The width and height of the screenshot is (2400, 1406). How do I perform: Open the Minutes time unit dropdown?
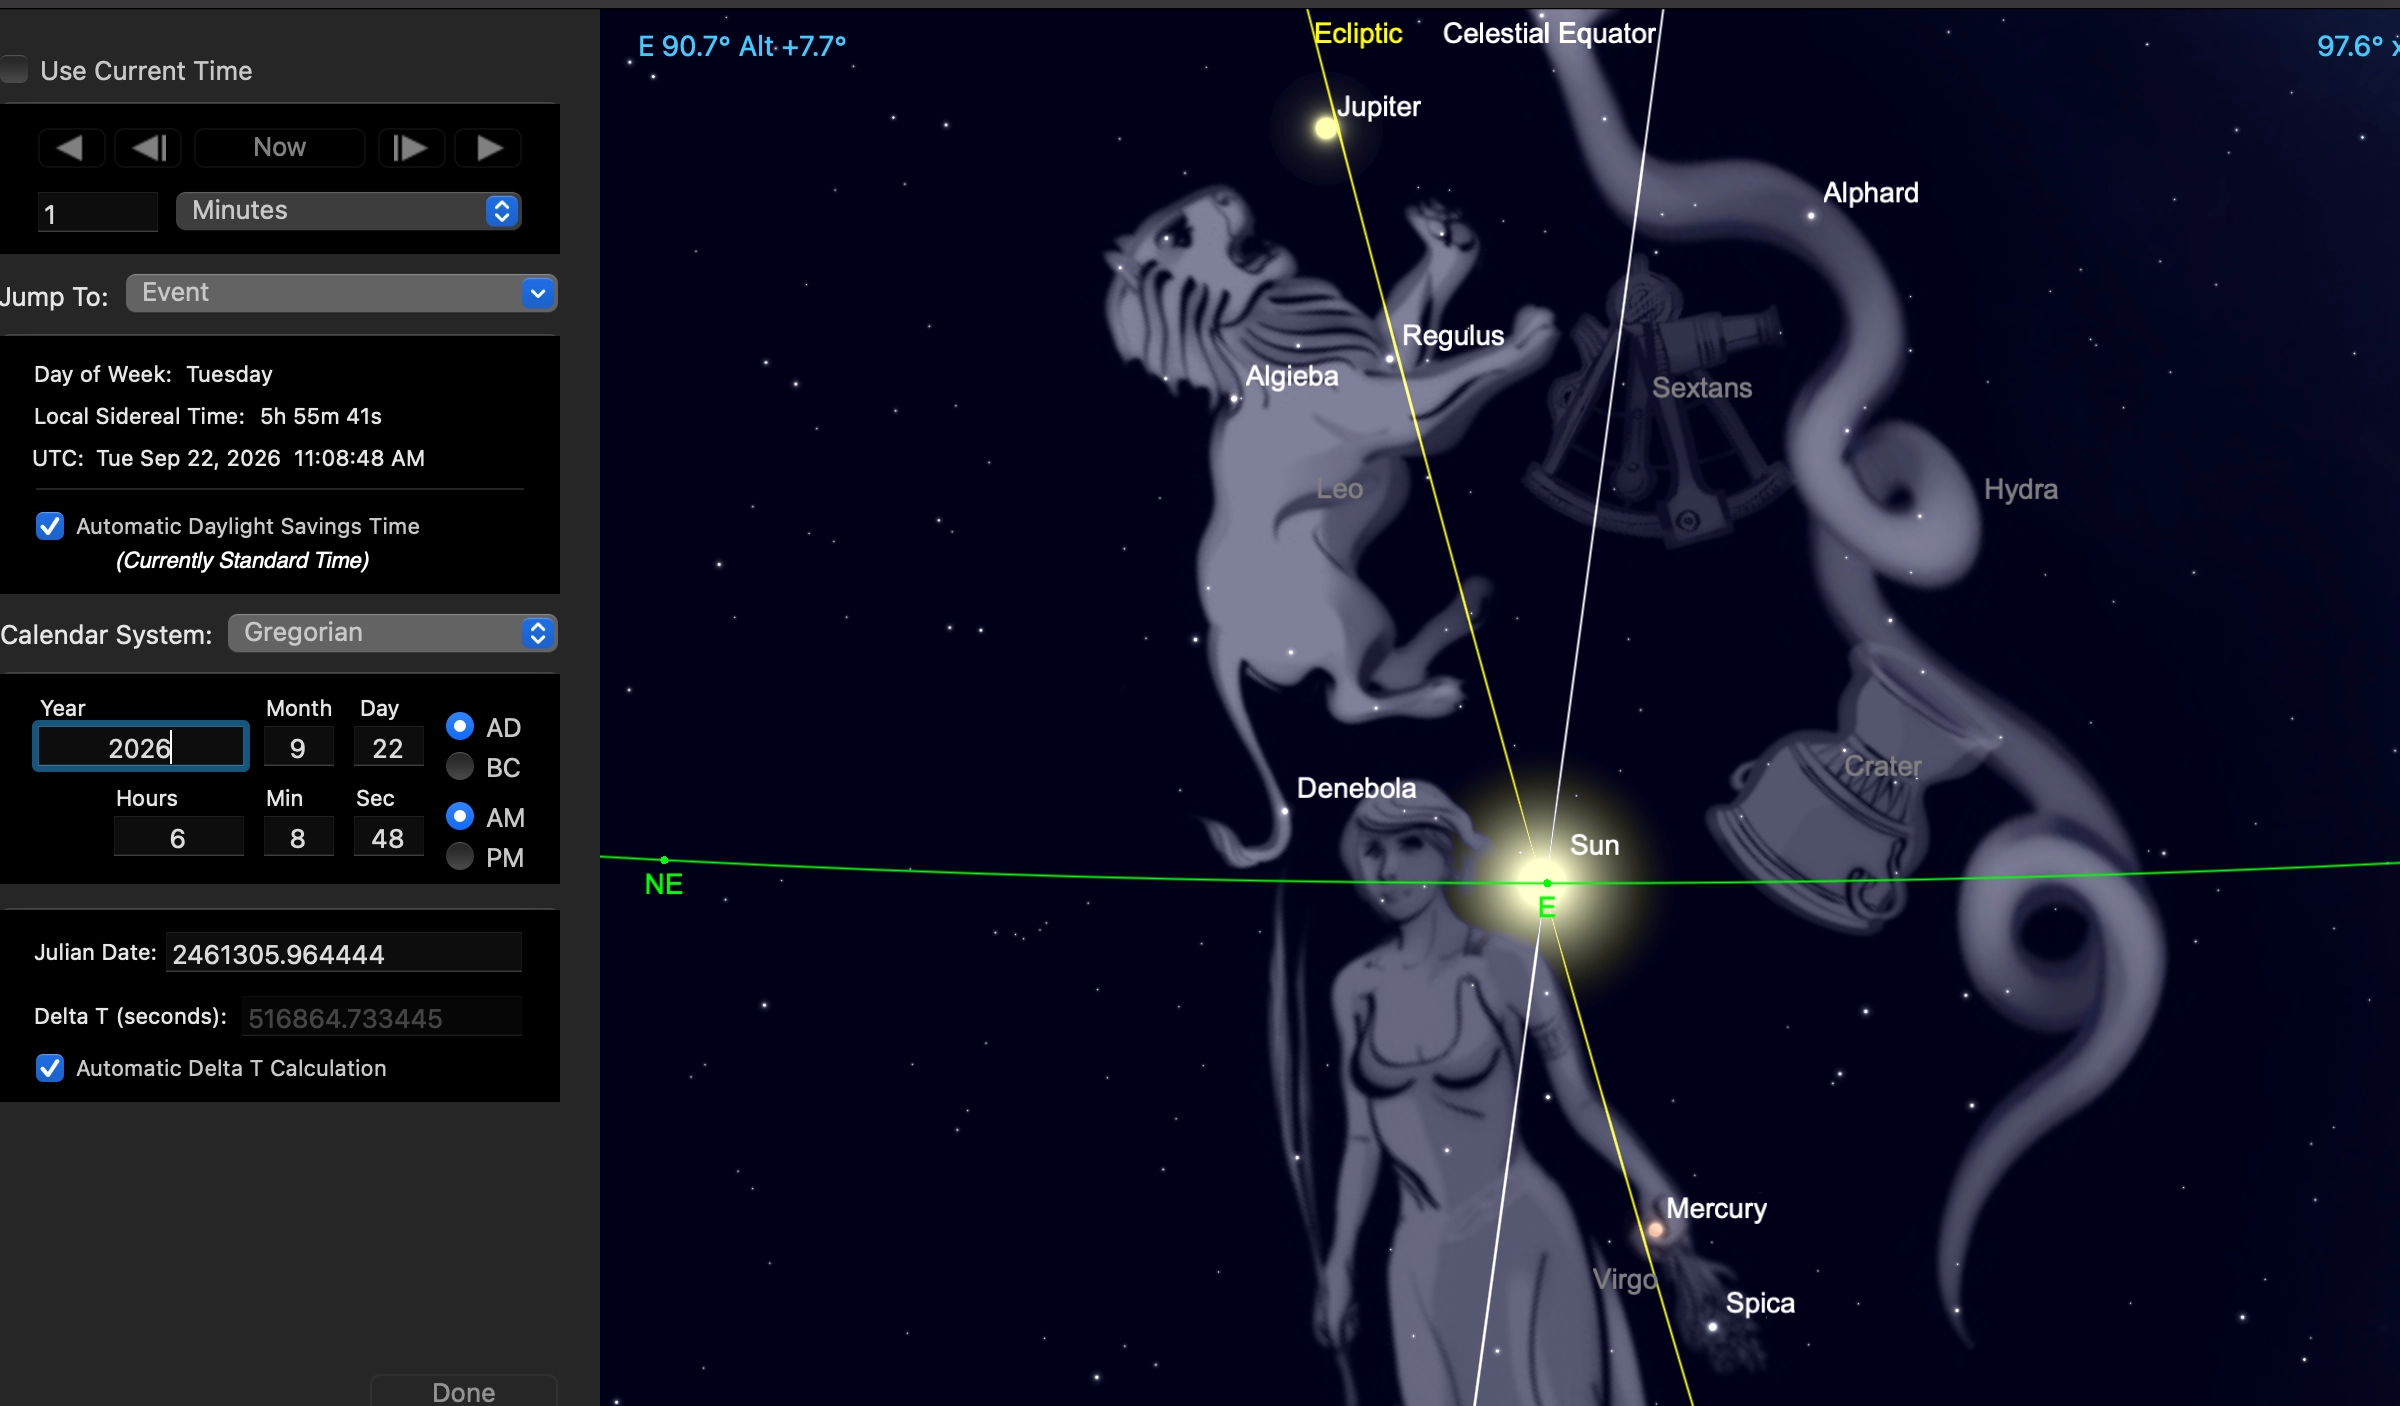point(349,211)
